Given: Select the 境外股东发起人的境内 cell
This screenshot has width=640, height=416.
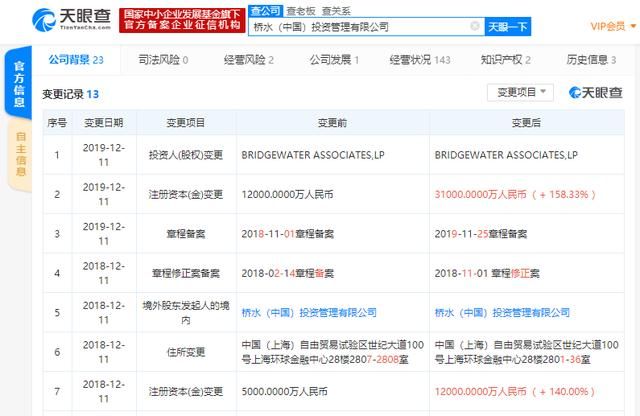Looking at the screenshot, I should [x=186, y=313].
